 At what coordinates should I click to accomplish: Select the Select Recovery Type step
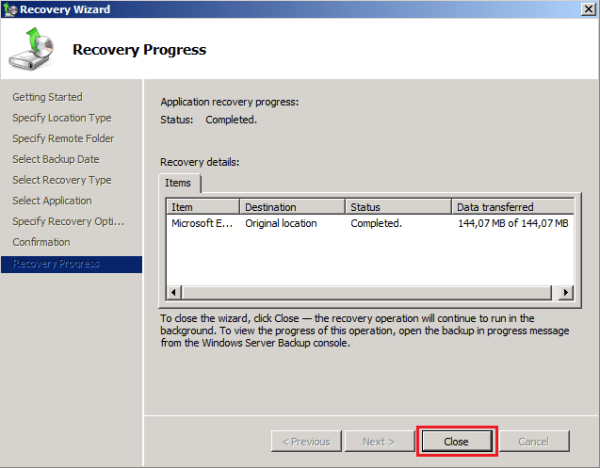click(x=62, y=180)
